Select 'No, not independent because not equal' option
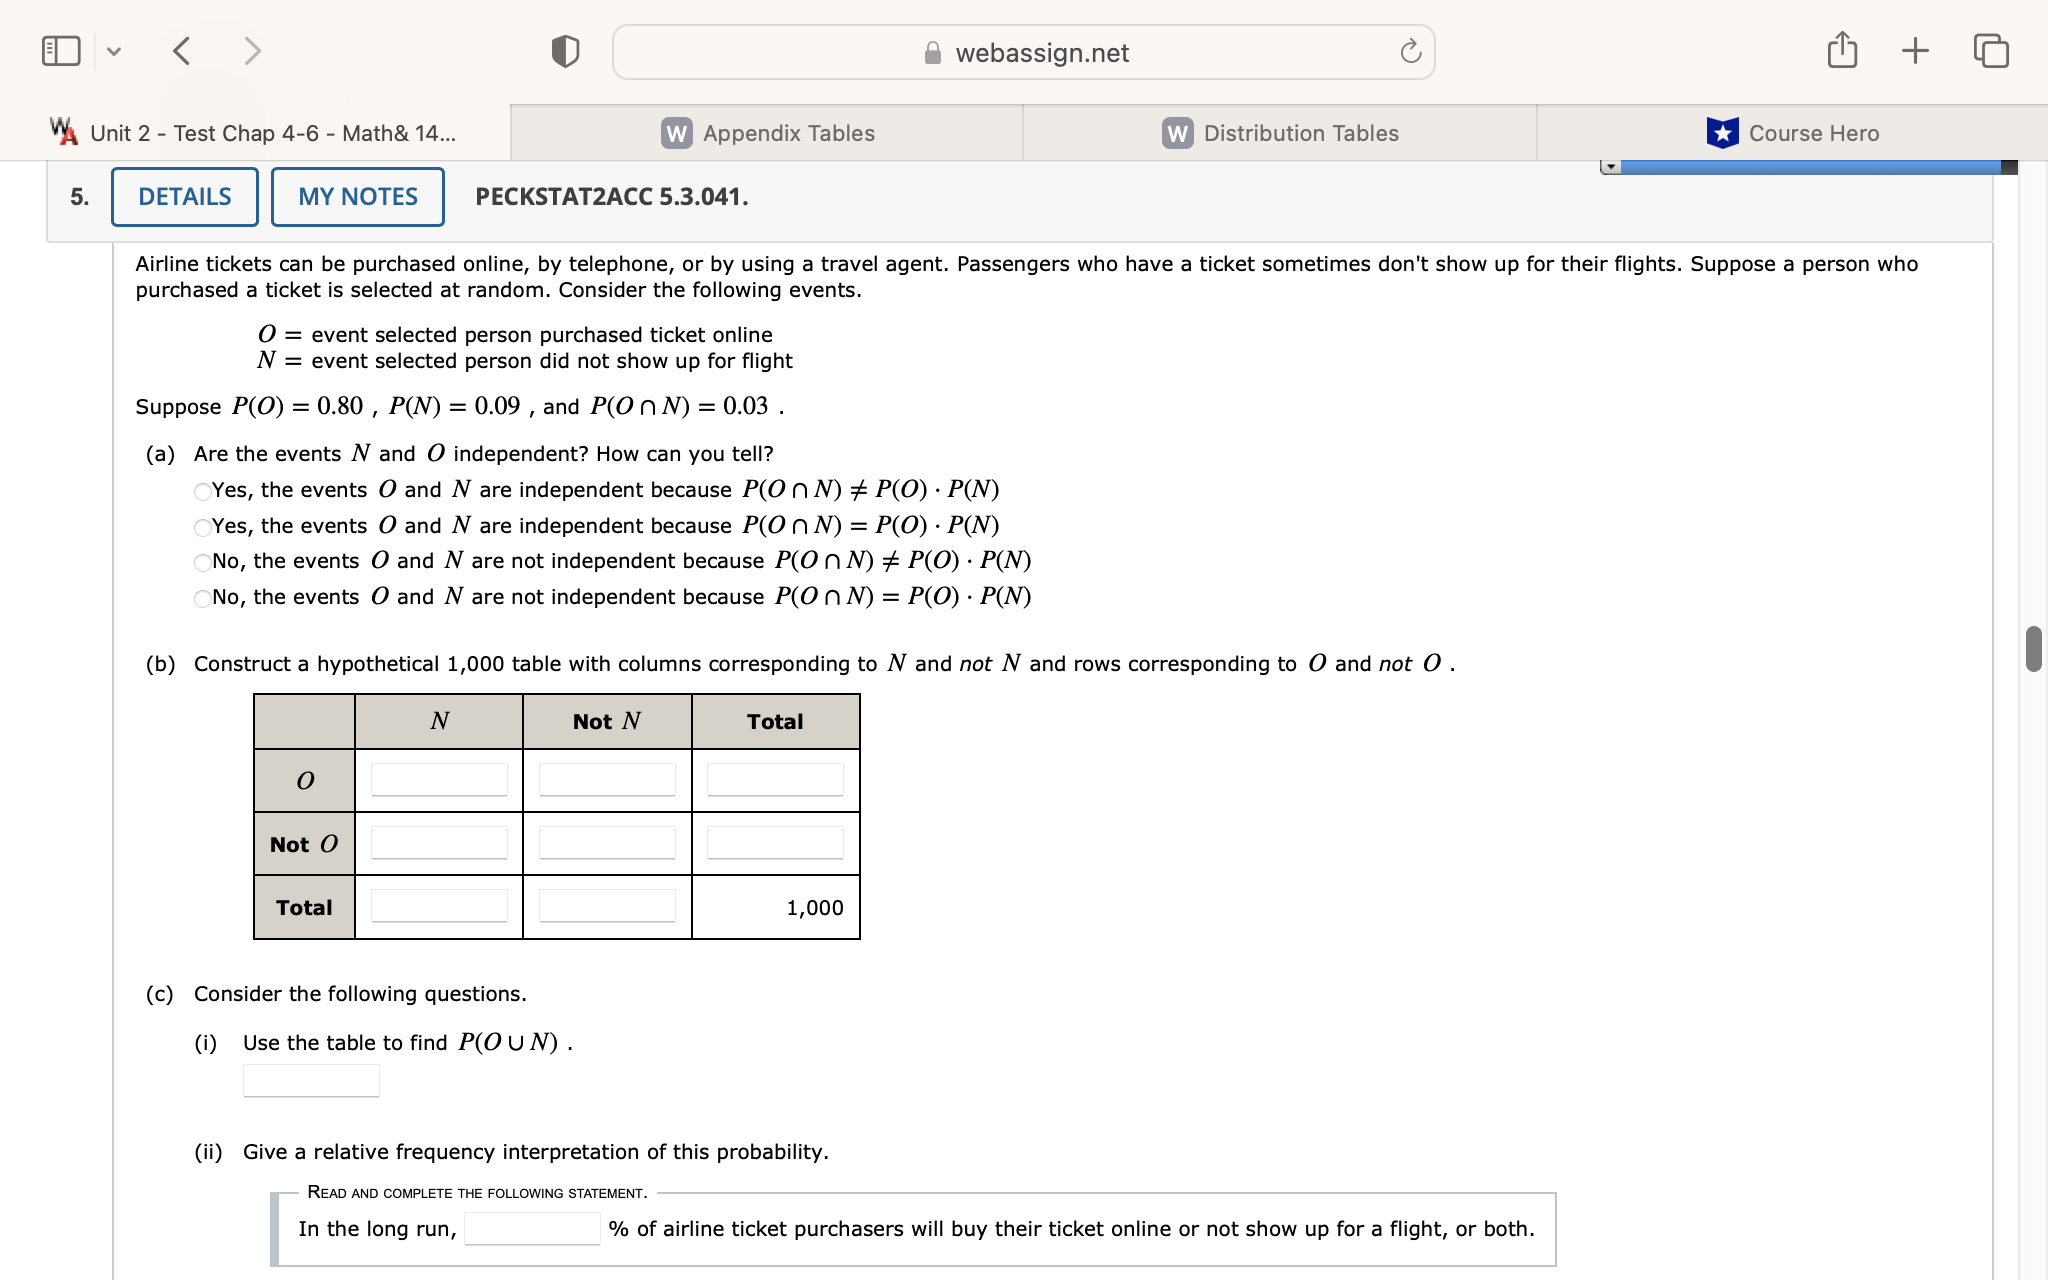This screenshot has height=1280, width=2048. (203, 562)
